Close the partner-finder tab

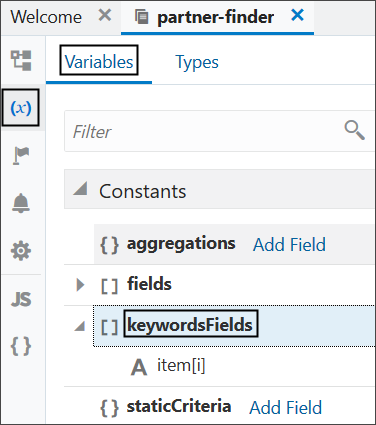297,15
